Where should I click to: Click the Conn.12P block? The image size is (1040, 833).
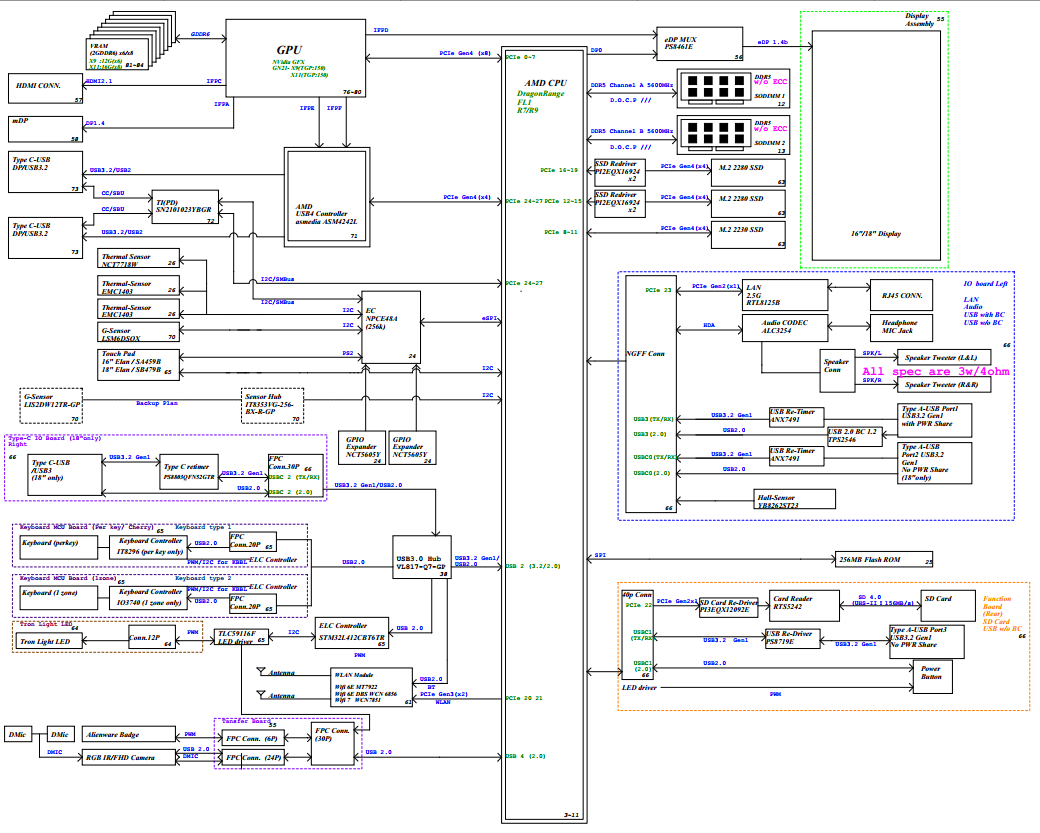click(152, 637)
